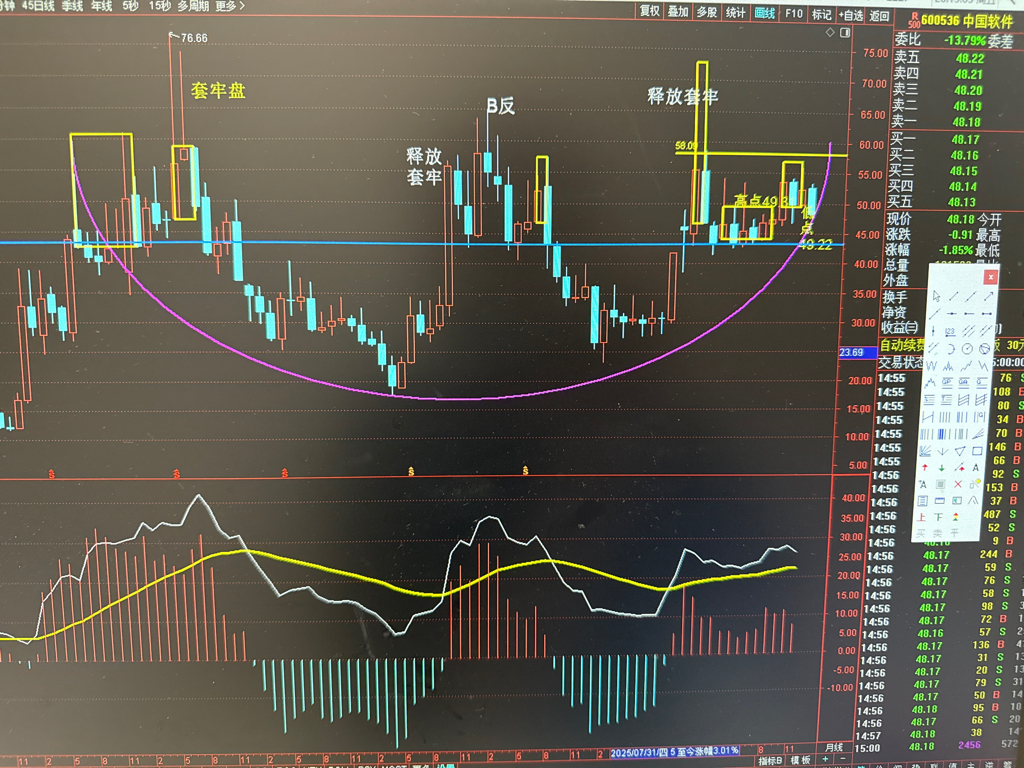Viewport: 1024px width, 768px height.
Task: Click the stock title 600536 中国软件
Action: (x=967, y=22)
